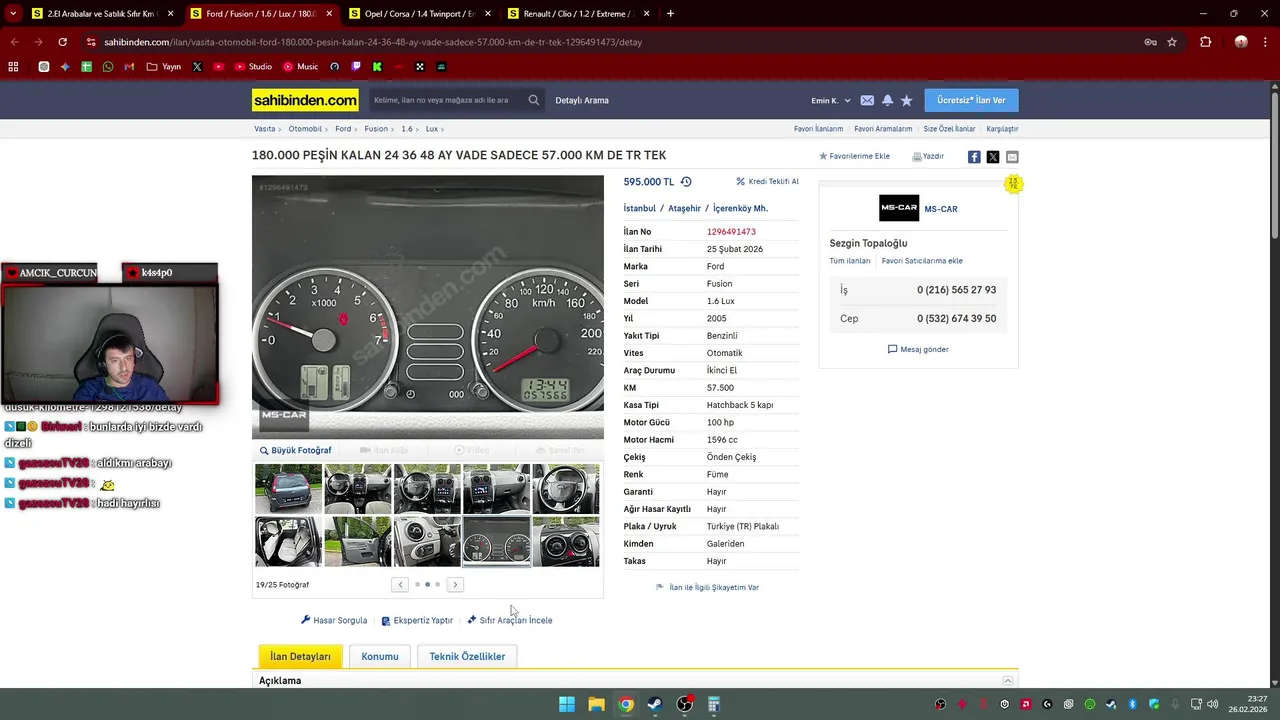The image size is (1280, 720).
Task: Focus the keyword search input field
Action: 446,100
